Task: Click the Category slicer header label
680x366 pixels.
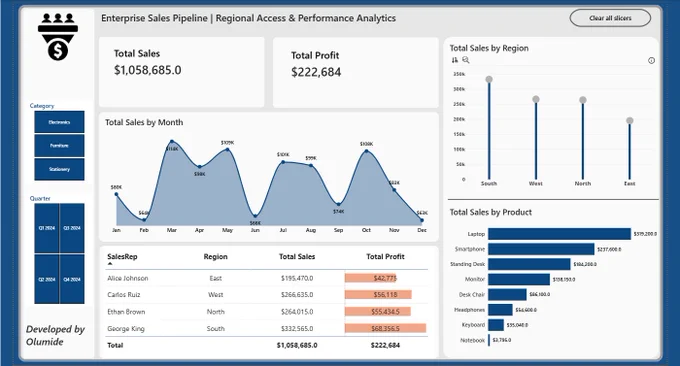Action: (42, 106)
